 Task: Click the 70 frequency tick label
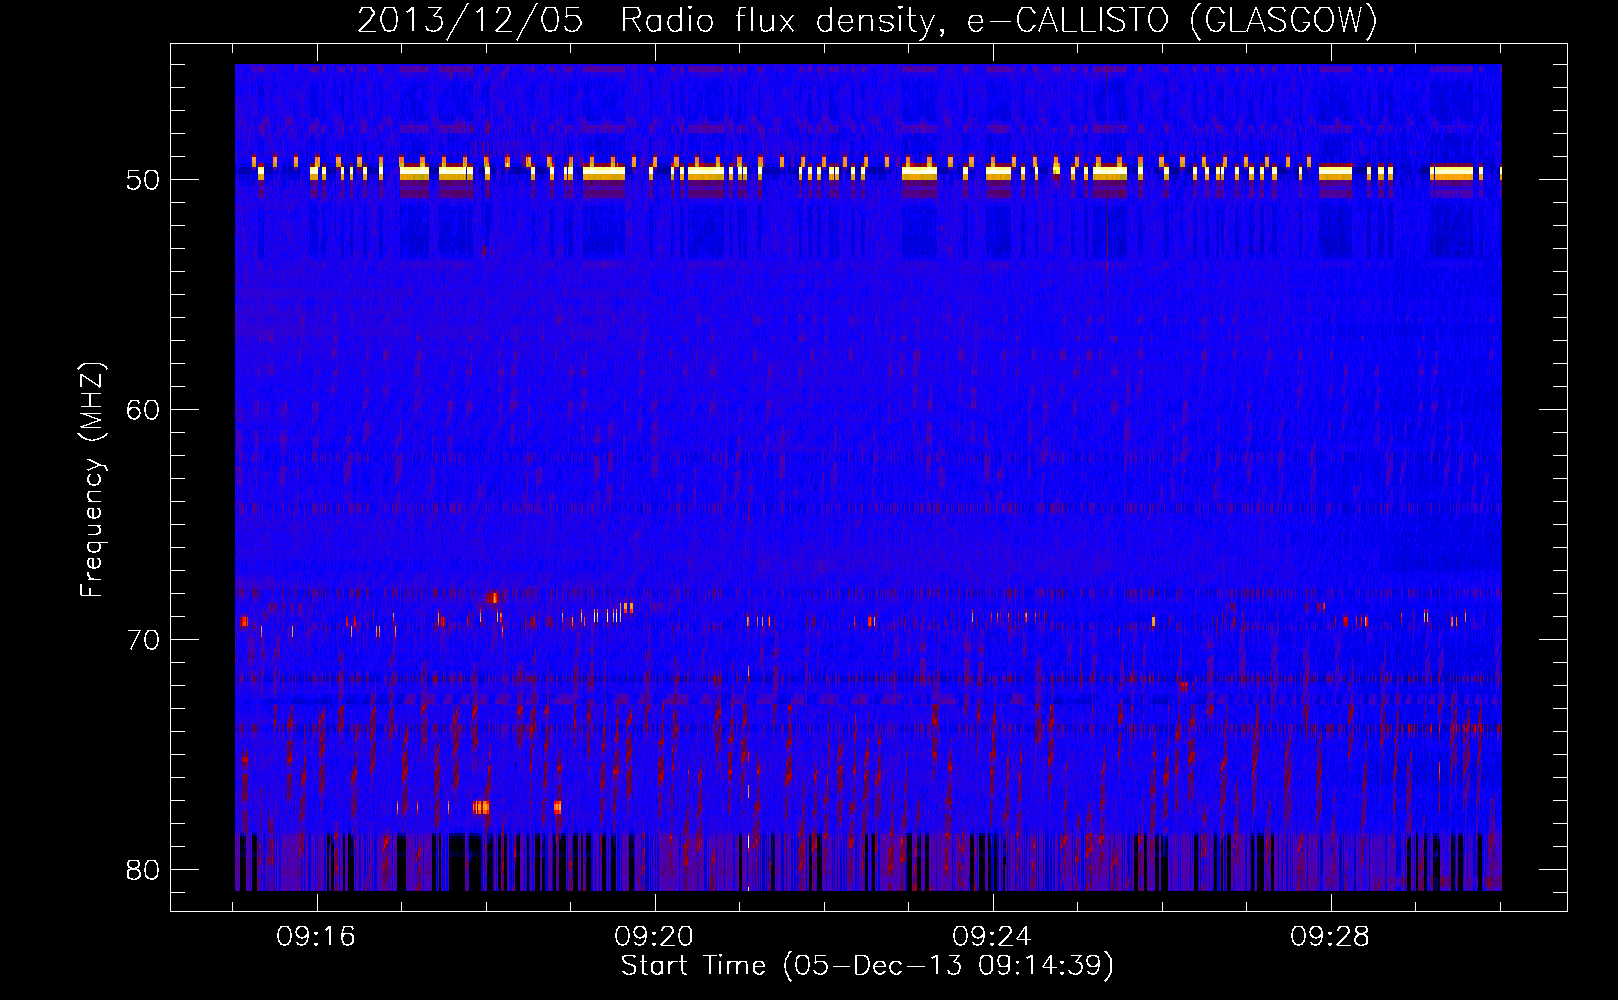coord(143,640)
